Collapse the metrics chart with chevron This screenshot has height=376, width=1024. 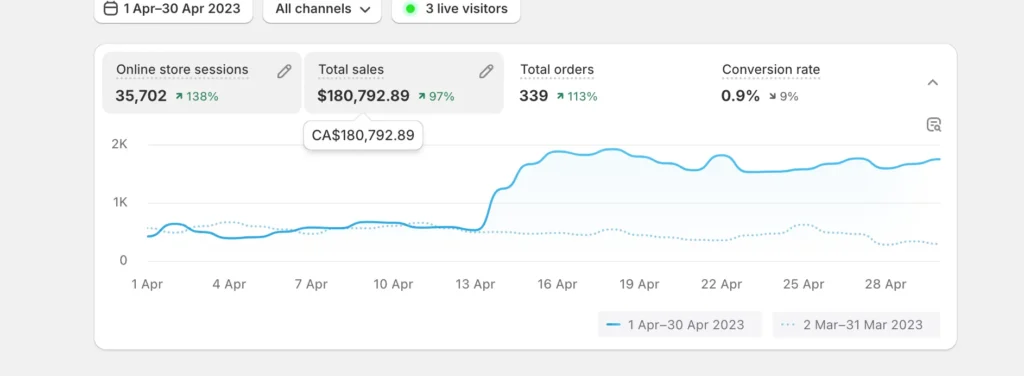933,82
